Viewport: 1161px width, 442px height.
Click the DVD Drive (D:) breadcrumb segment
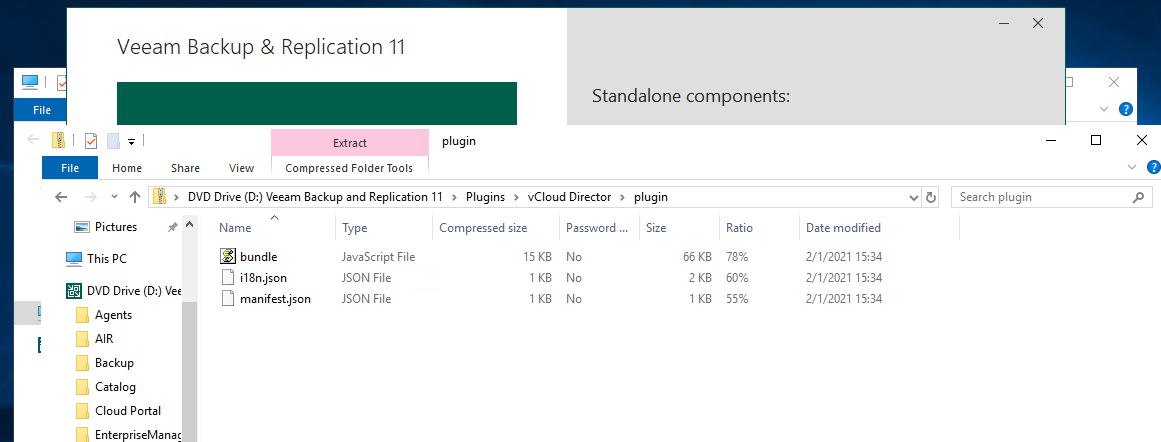(x=314, y=198)
